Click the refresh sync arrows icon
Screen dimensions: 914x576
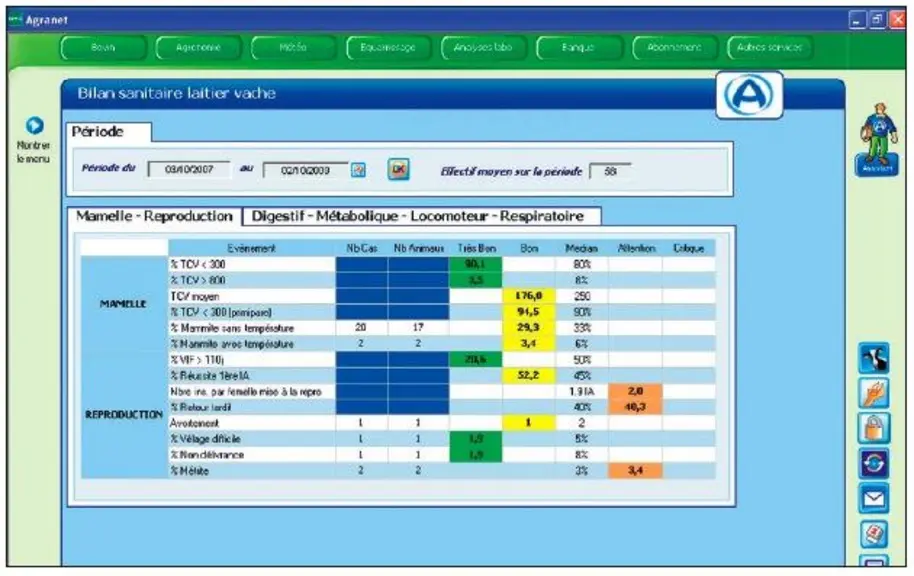coord(874,463)
